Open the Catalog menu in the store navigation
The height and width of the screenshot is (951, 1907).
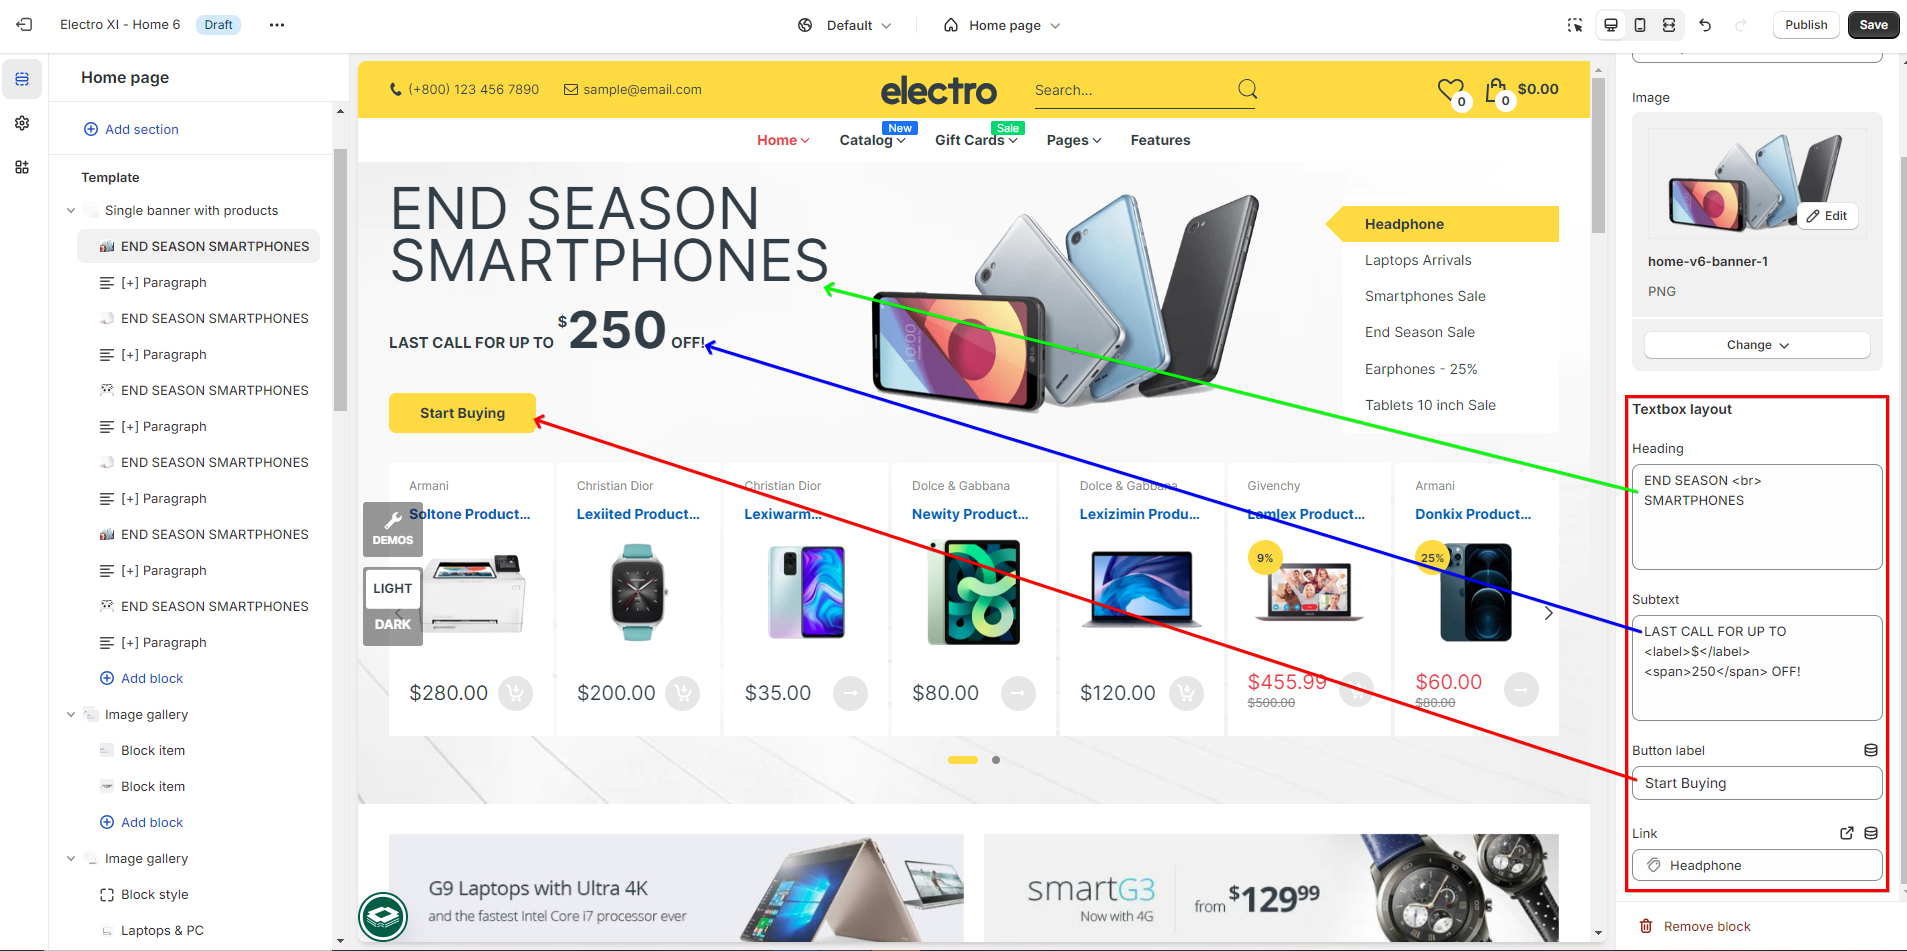(x=872, y=140)
